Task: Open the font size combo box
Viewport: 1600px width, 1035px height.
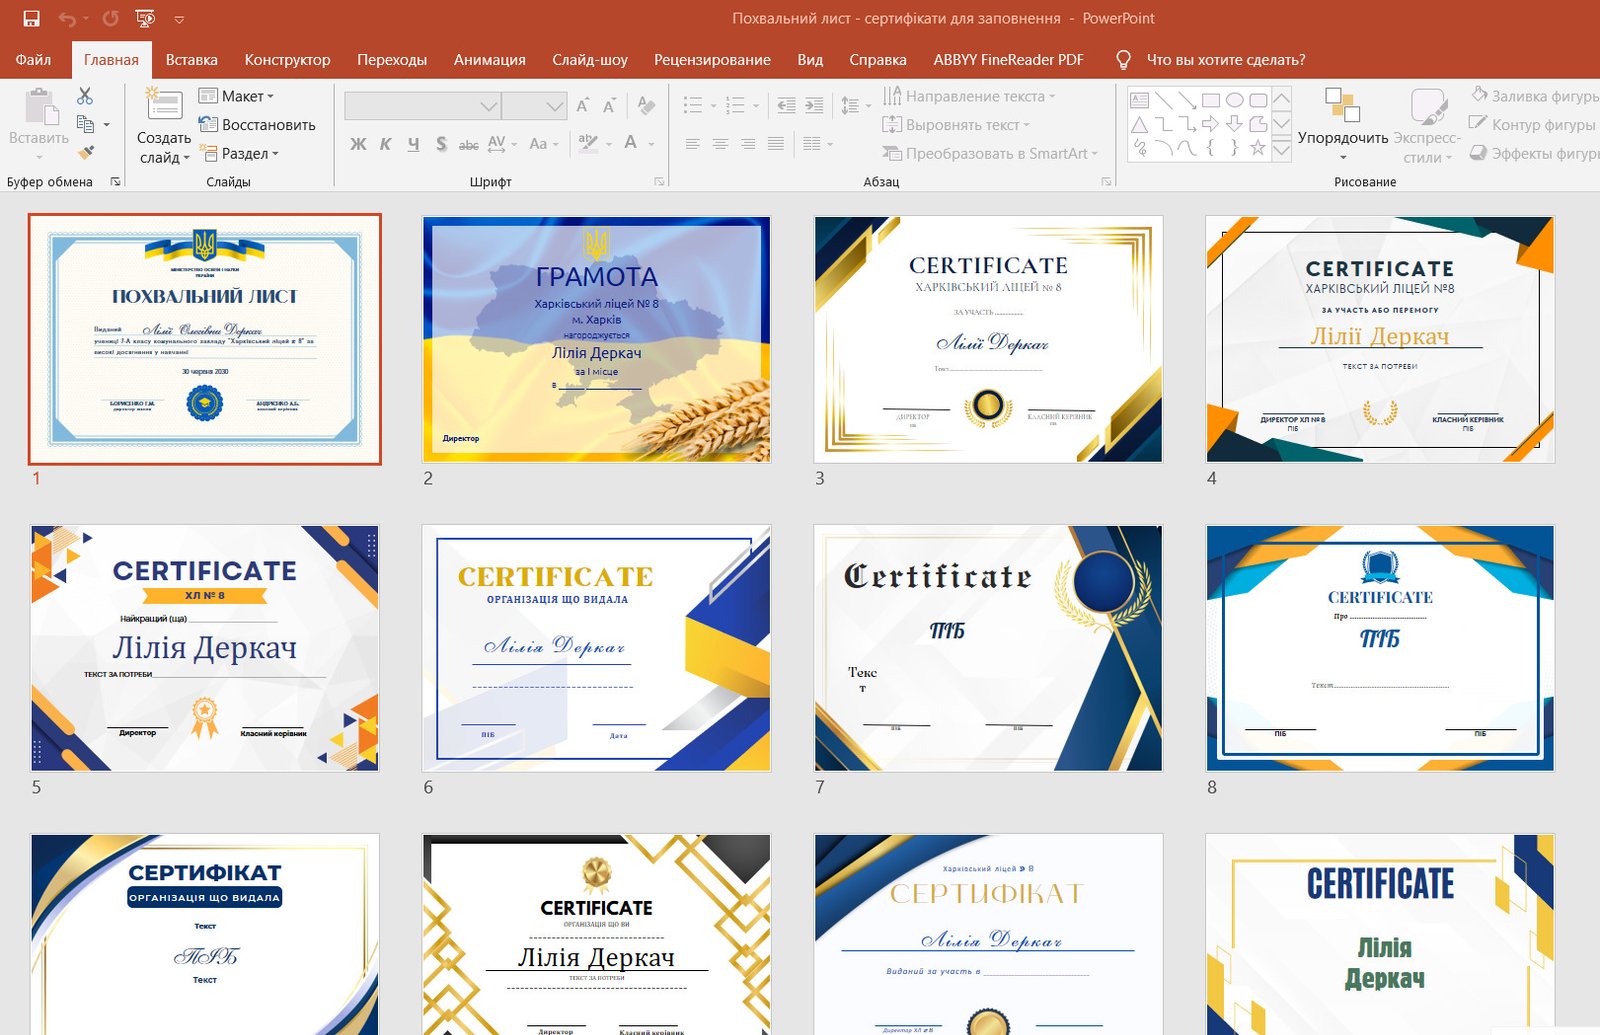Action: point(534,106)
